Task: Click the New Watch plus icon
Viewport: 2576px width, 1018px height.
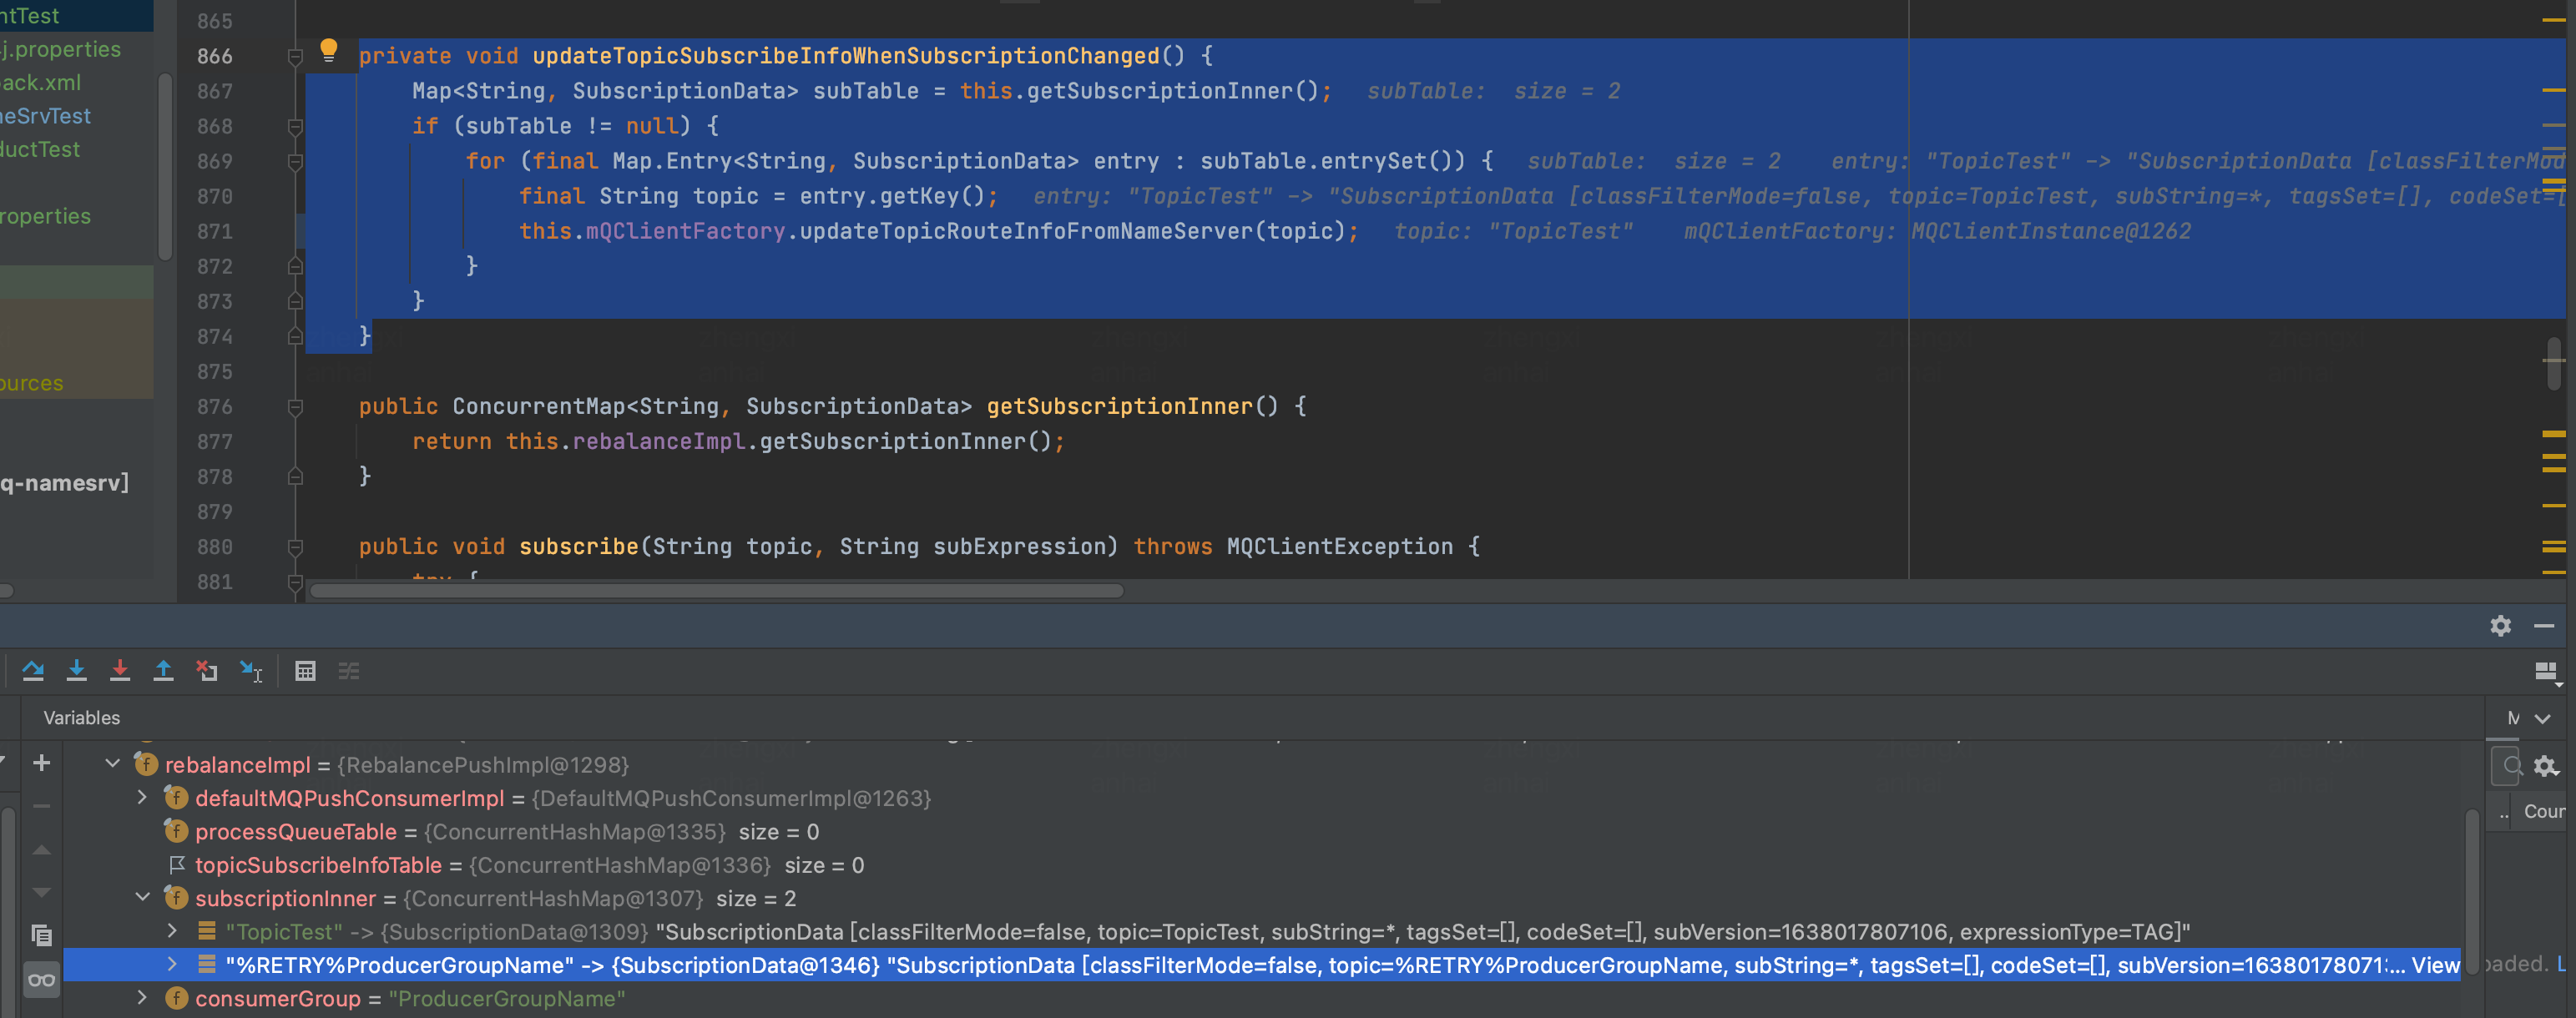Action: pos(42,763)
